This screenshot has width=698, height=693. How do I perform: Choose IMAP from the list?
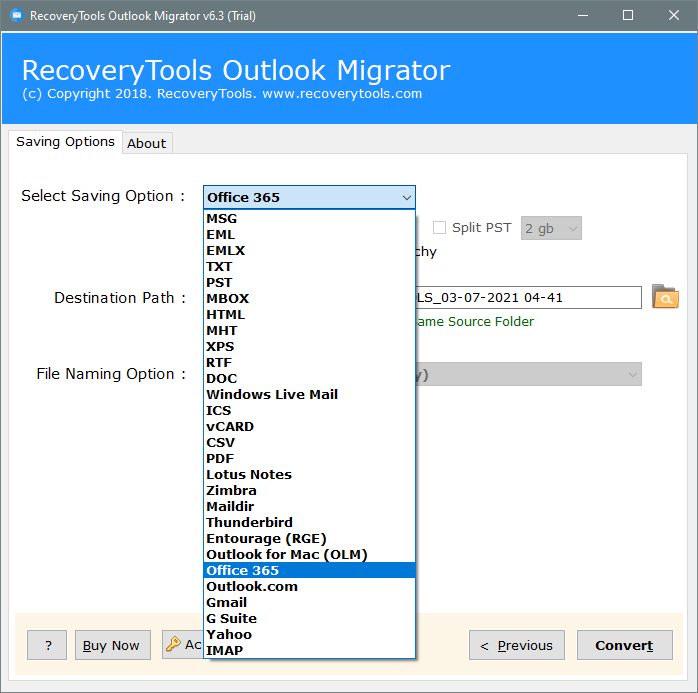pyautogui.click(x=309, y=651)
